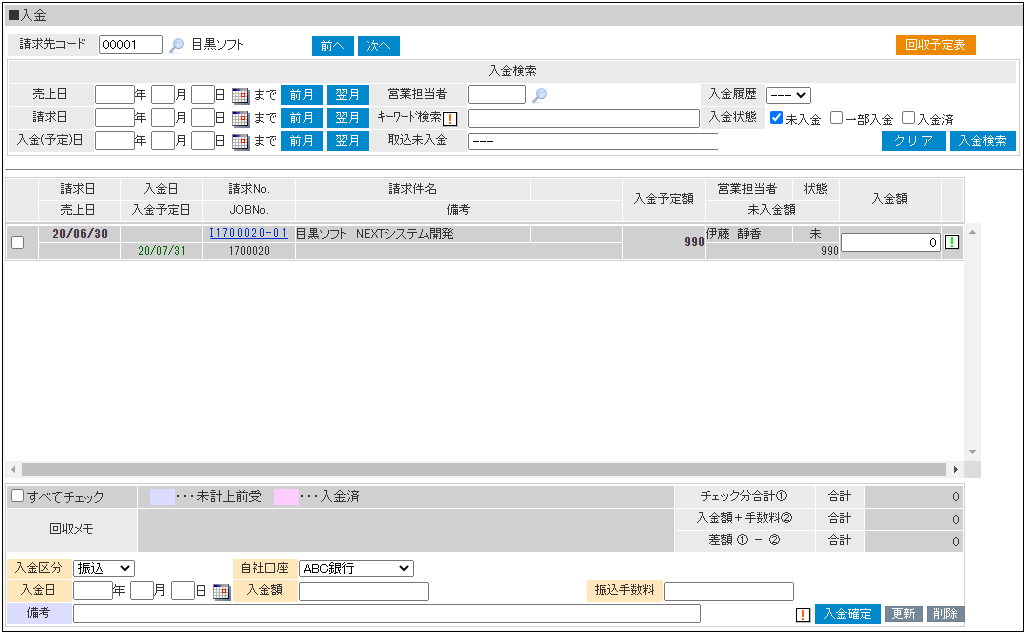
Task: Click the 入金確定 button
Action: [x=847, y=614]
